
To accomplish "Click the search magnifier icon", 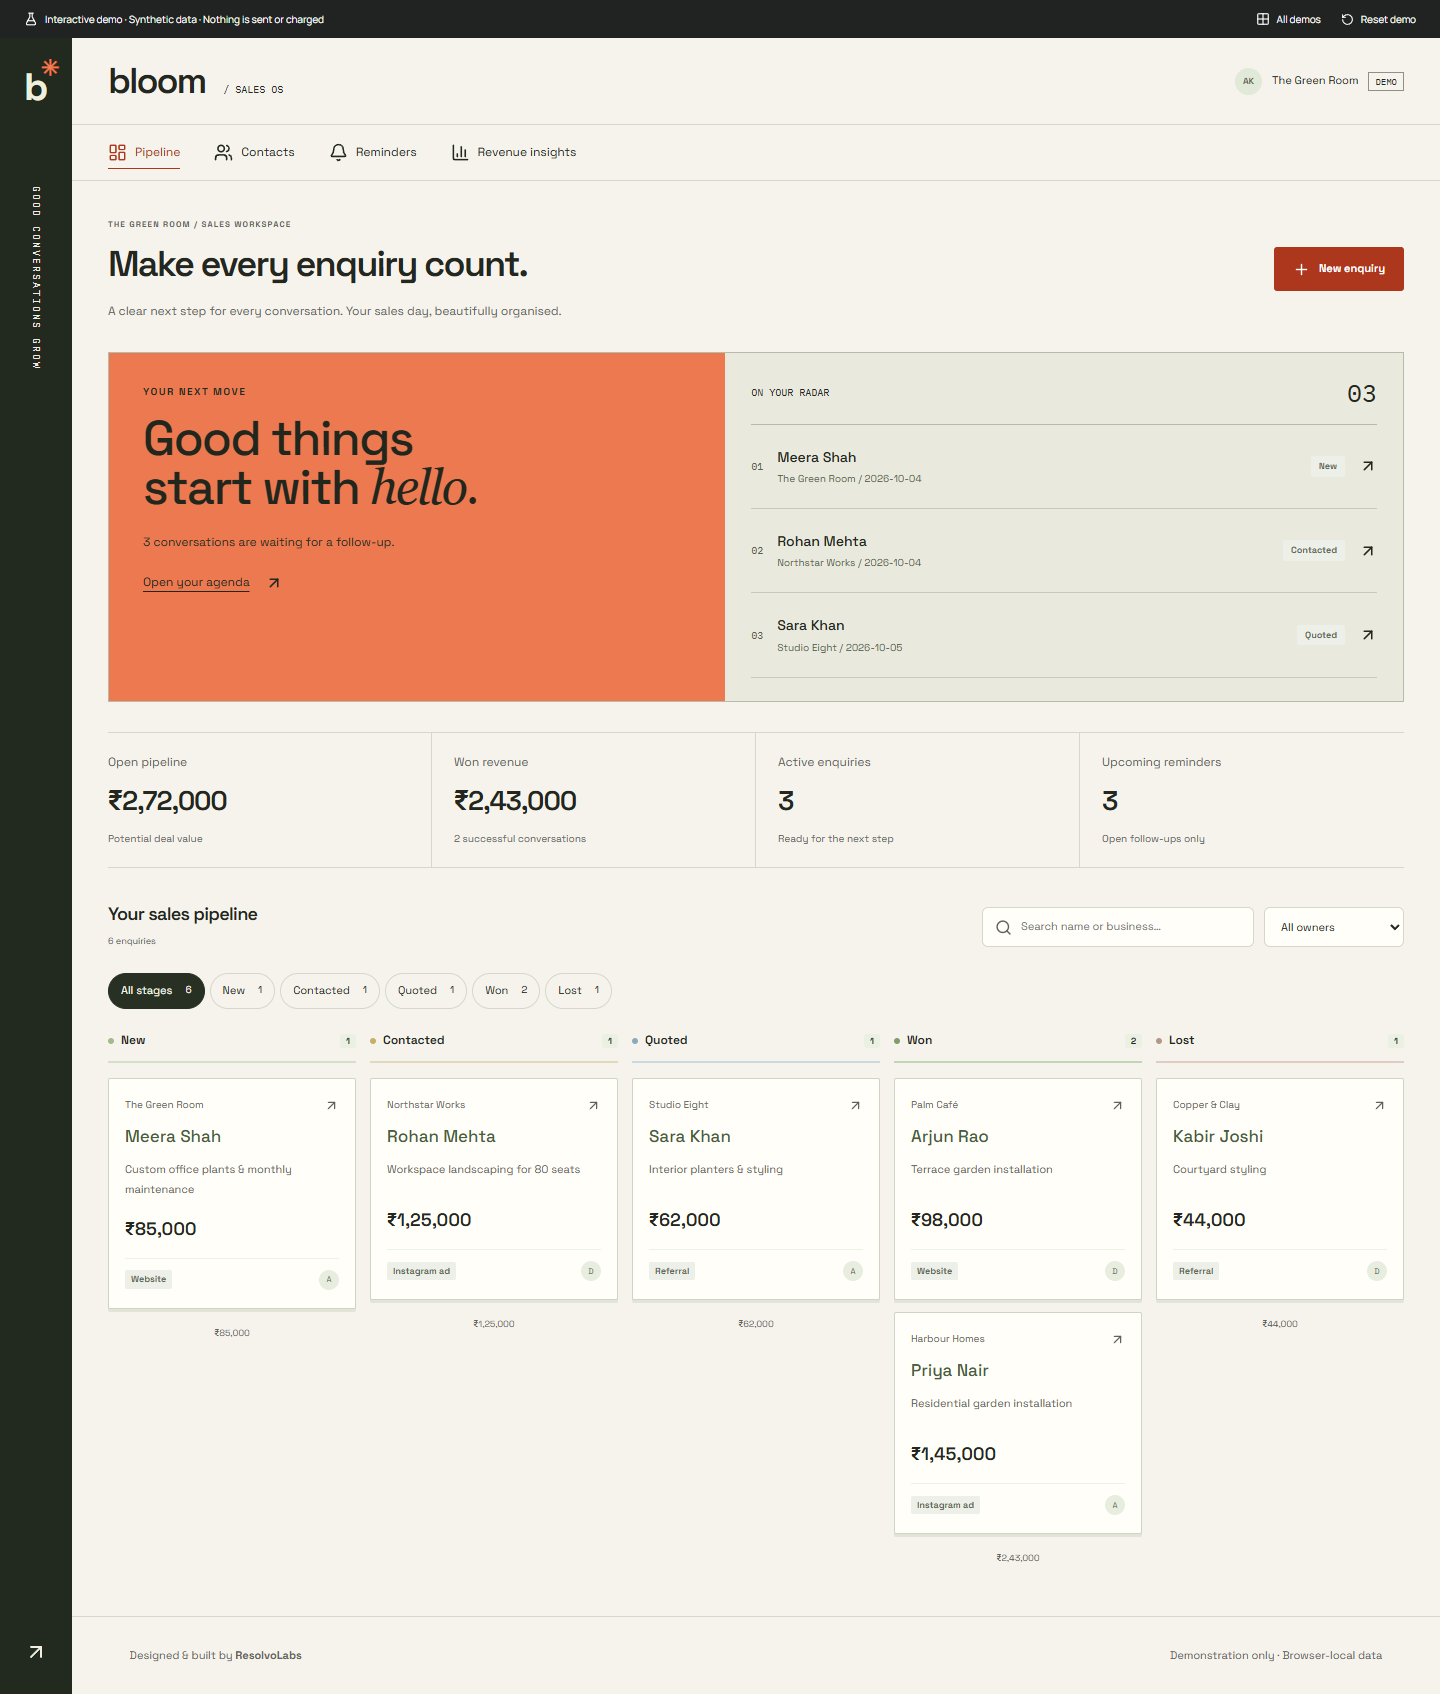I will [1003, 927].
